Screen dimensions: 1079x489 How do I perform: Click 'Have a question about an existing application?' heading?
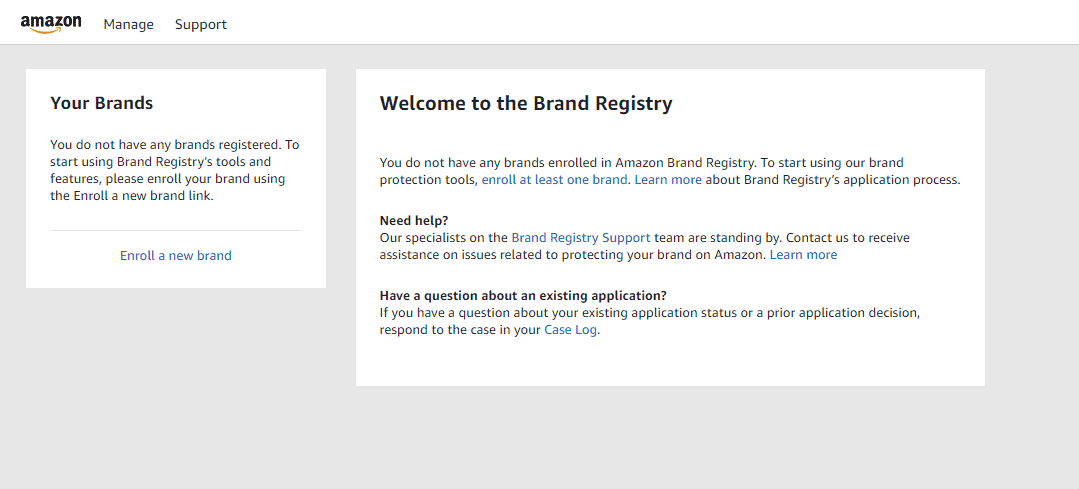click(523, 296)
